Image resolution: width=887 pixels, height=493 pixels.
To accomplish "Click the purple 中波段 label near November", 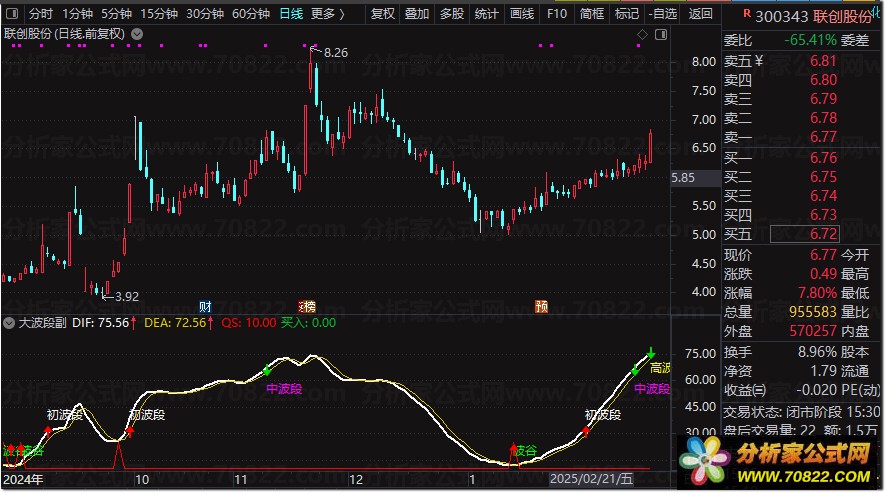I will 284,389.
